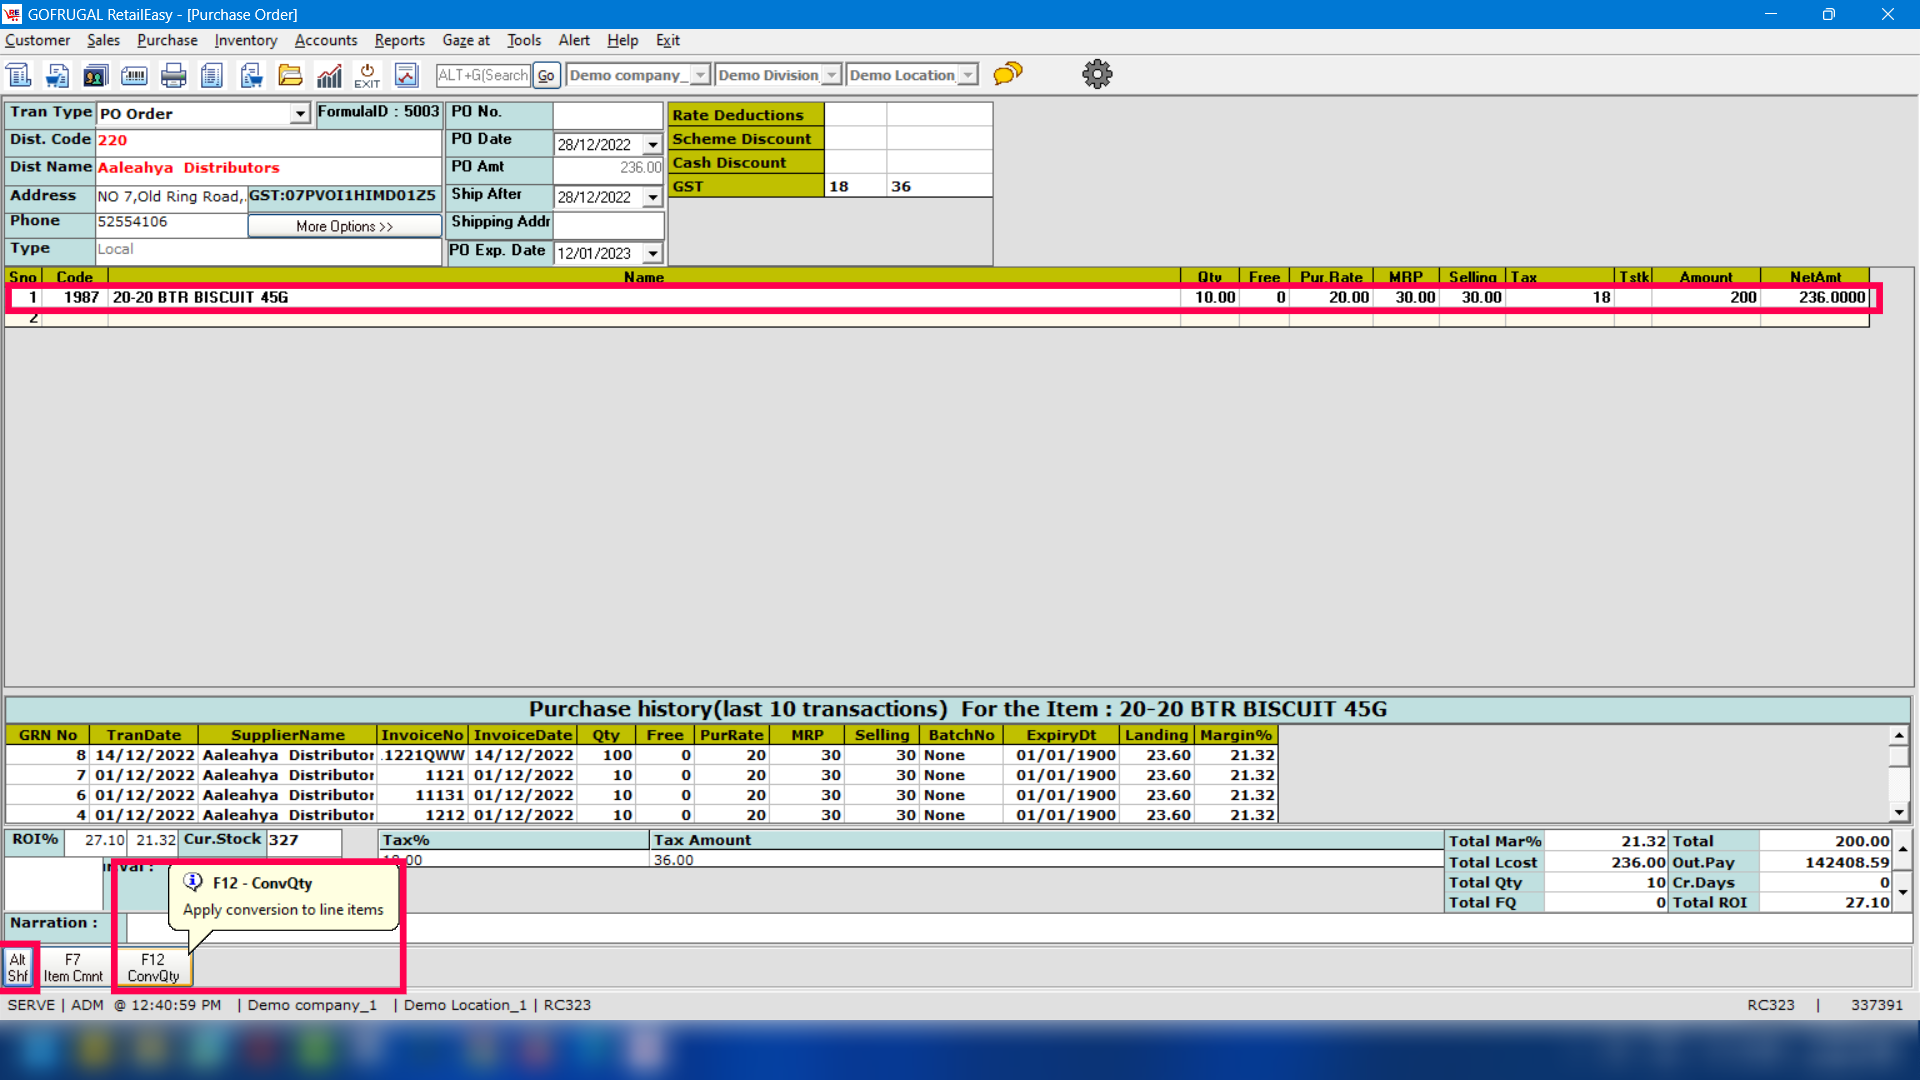This screenshot has width=1920, height=1080.
Task: Click the line graph report icon
Action: coord(406,75)
